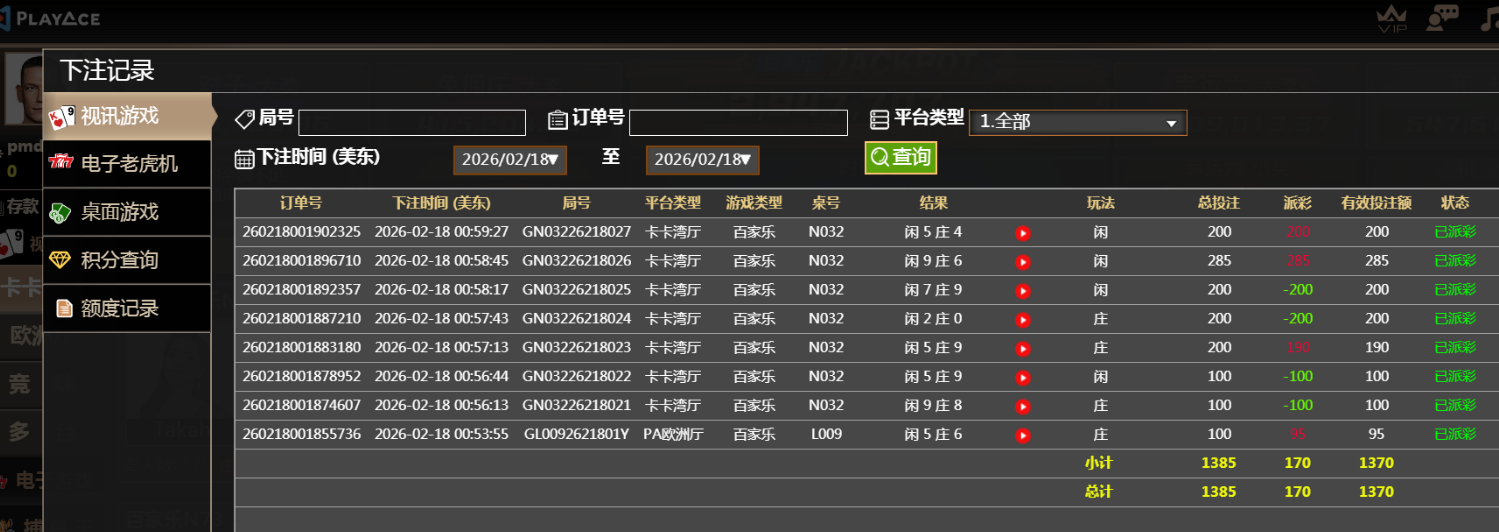The width and height of the screenshot is (1499, 532).
Task: Play video replay for round GL0092621801Y
Action: click(x=1023, y=436)
